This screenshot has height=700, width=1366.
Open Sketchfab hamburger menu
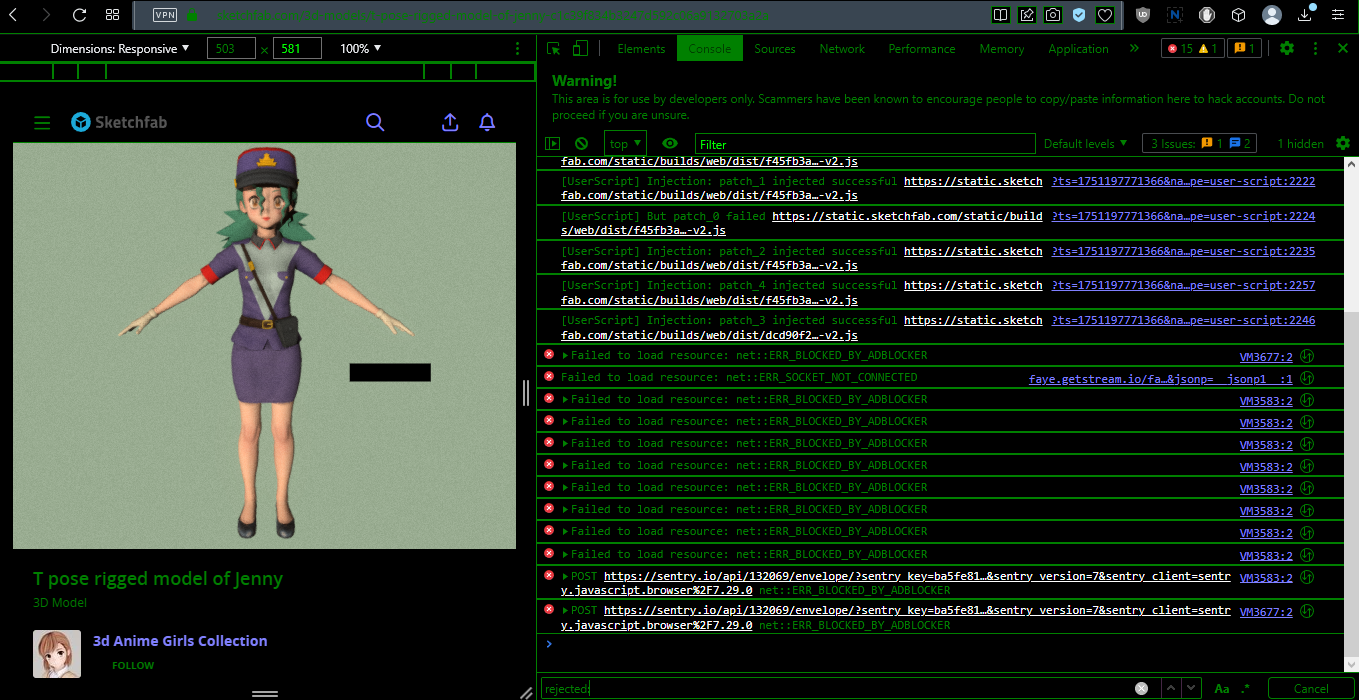click(x=42, y=122)
